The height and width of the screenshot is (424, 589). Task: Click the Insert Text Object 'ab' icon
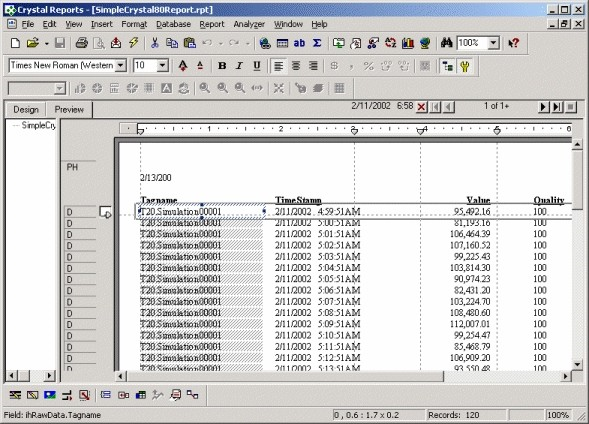(299, 43)
